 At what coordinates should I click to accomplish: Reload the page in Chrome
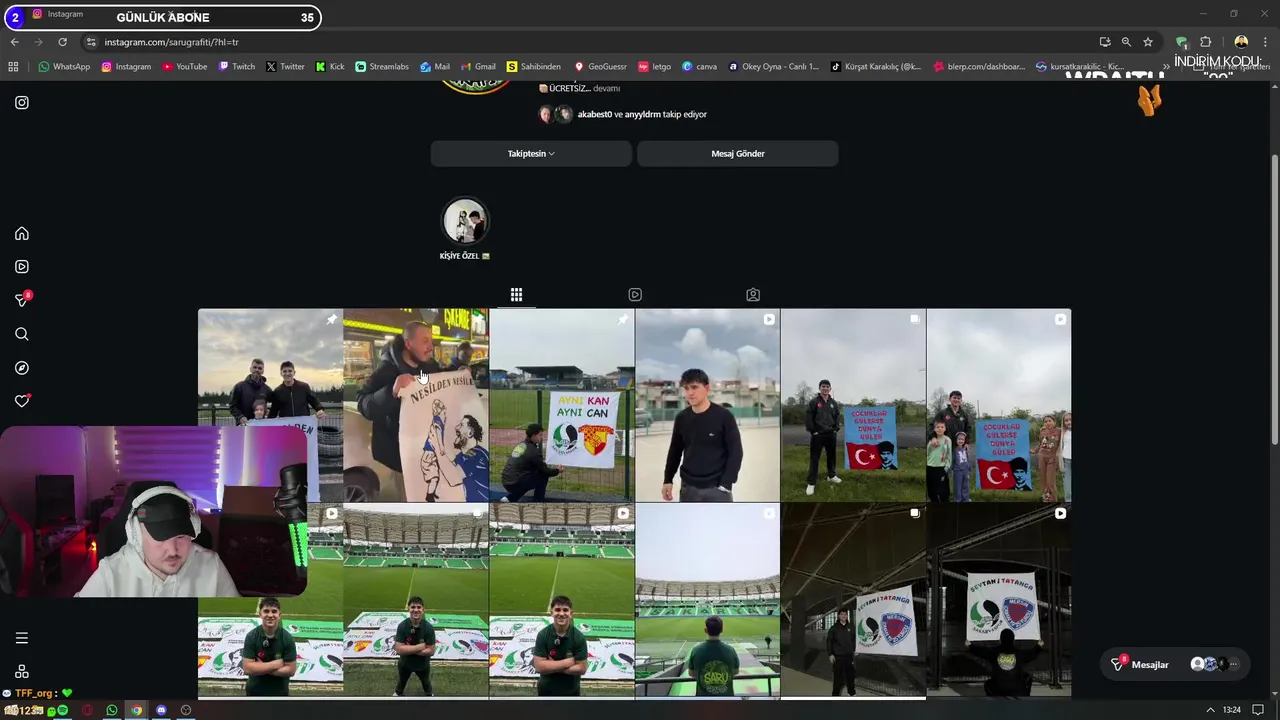point(62,42)
